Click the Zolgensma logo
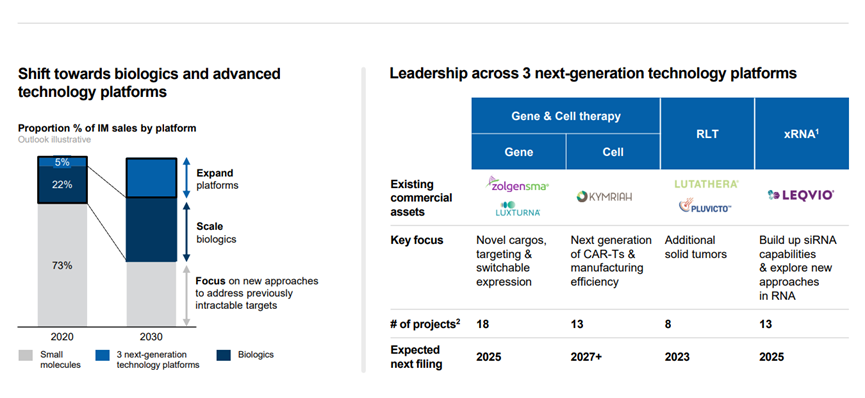The height and width of the screenshot is (398, 865). point(516,184)
